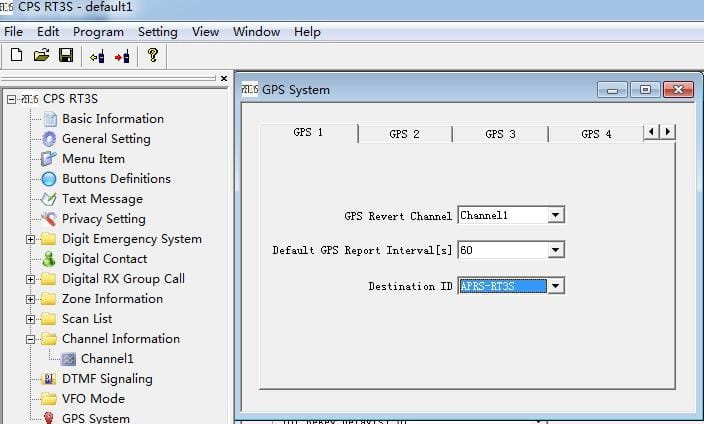Select Channel1 in the tree
The image size is (704, 424).
point(106,359)
